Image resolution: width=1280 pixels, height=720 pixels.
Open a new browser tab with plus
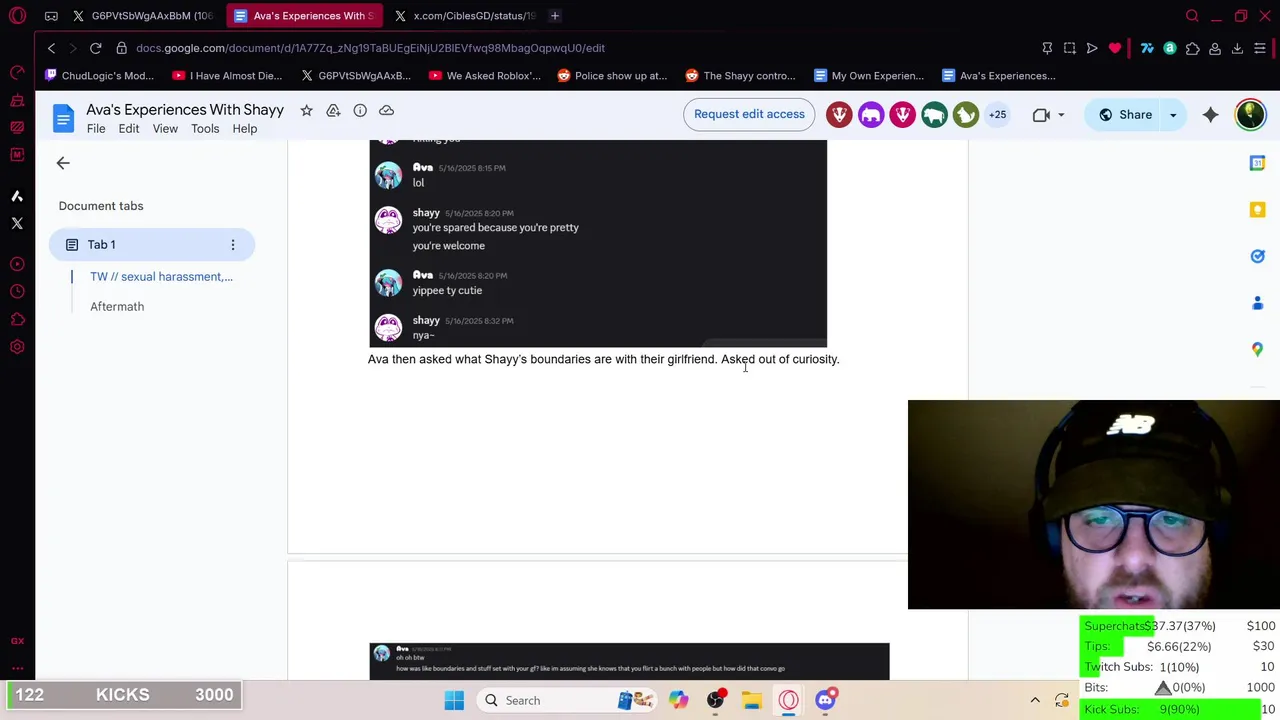click(x=555, y=16)
